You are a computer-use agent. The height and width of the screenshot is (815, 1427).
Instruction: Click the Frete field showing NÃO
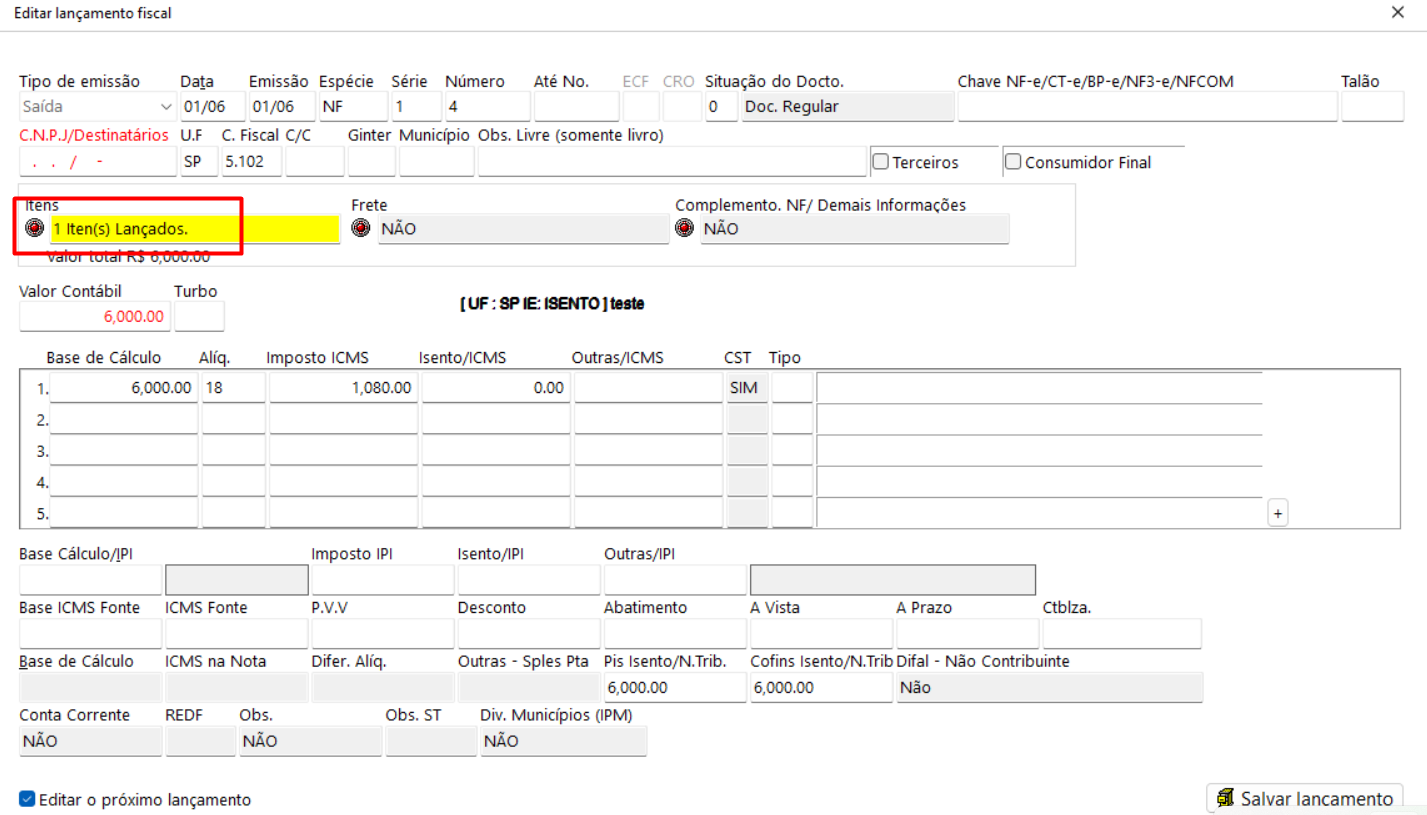522,229
